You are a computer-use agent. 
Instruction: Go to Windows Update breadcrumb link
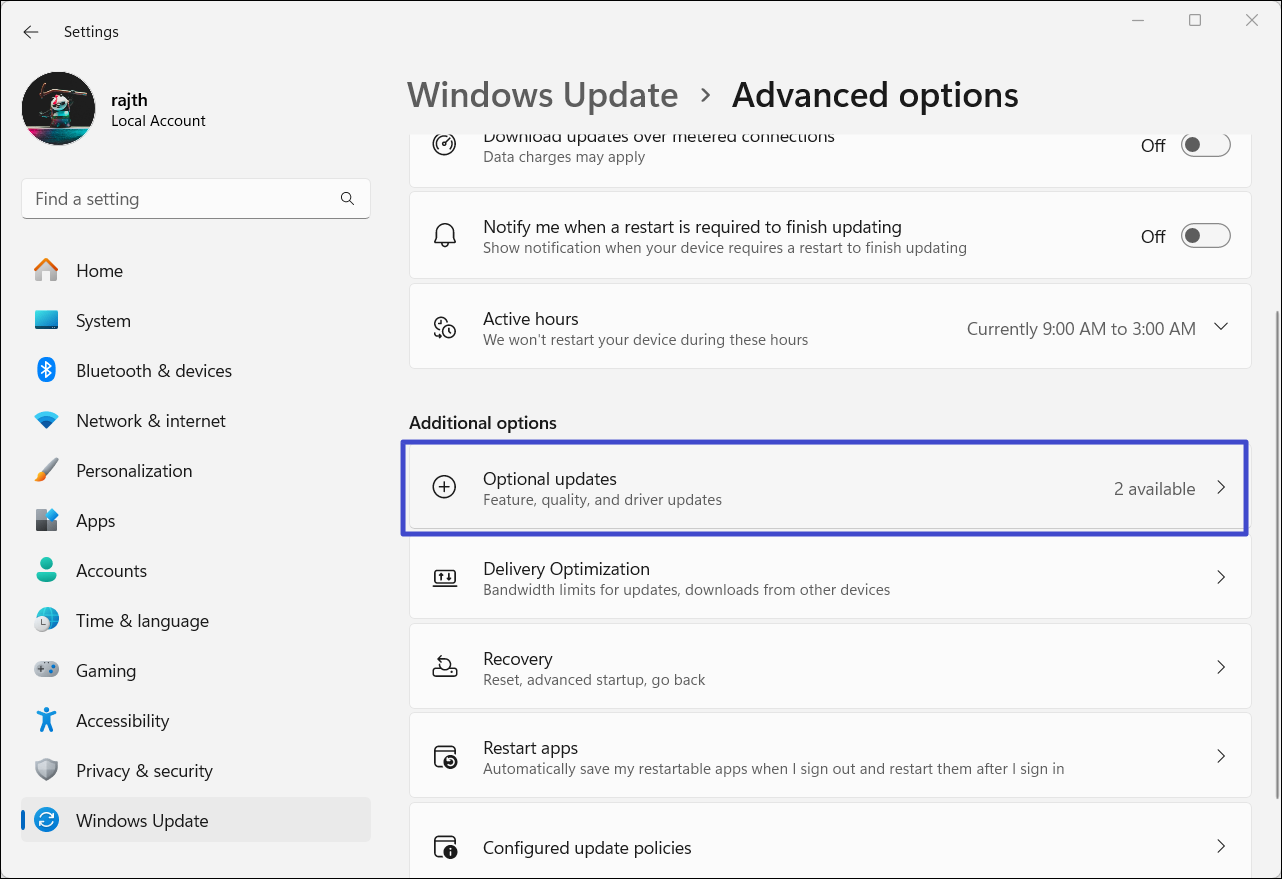click(542, 95)
